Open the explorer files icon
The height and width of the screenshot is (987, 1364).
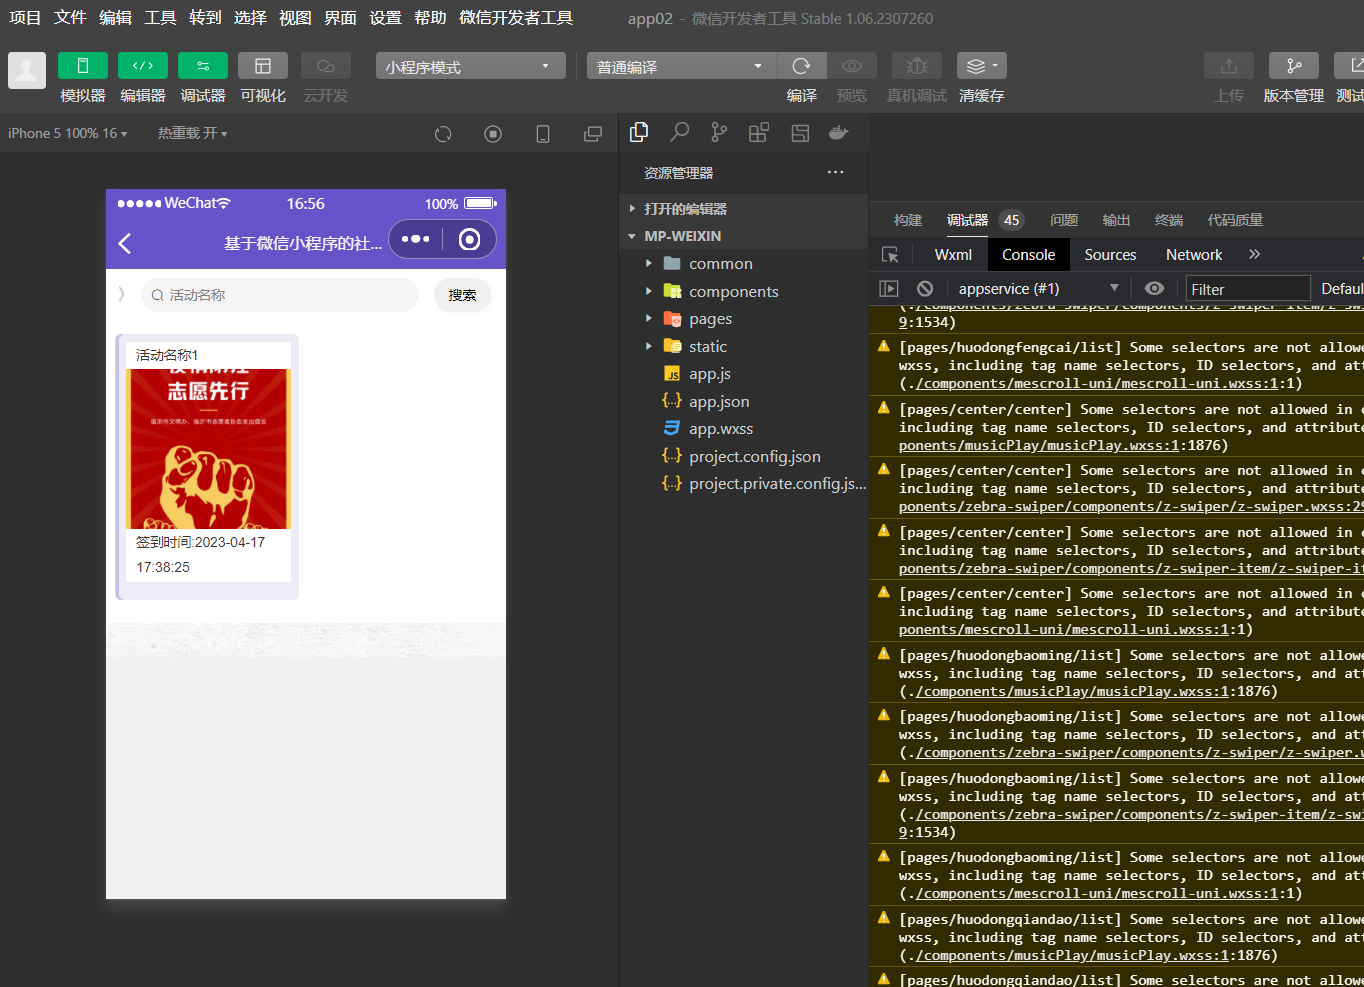tap(639, 132)
